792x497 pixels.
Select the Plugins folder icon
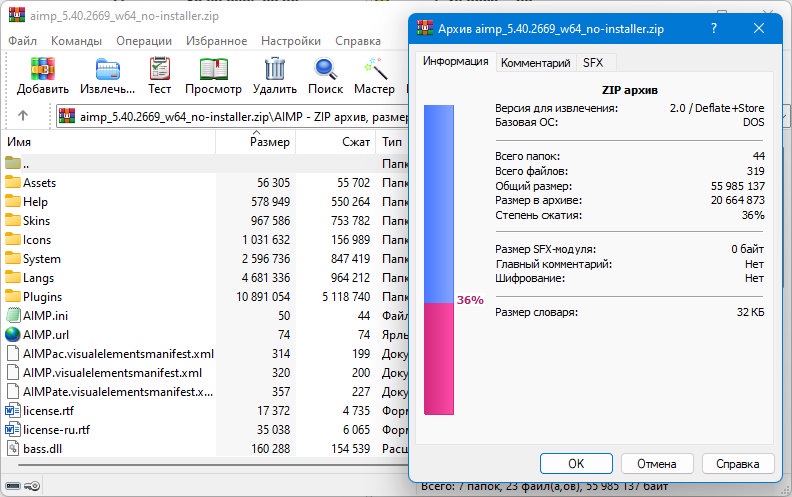[13, 296]
